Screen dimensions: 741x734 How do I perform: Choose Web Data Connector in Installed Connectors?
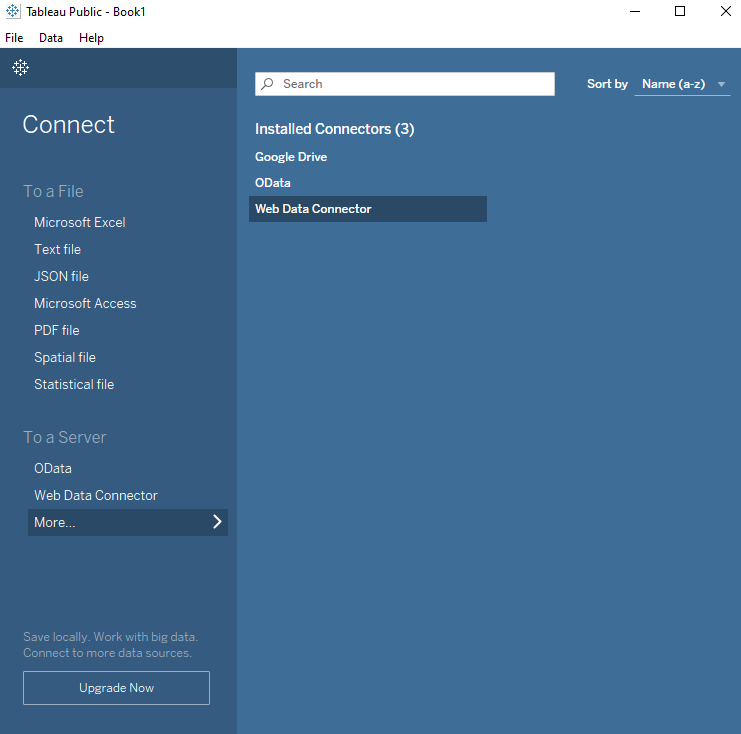click(x=313, y=209)
